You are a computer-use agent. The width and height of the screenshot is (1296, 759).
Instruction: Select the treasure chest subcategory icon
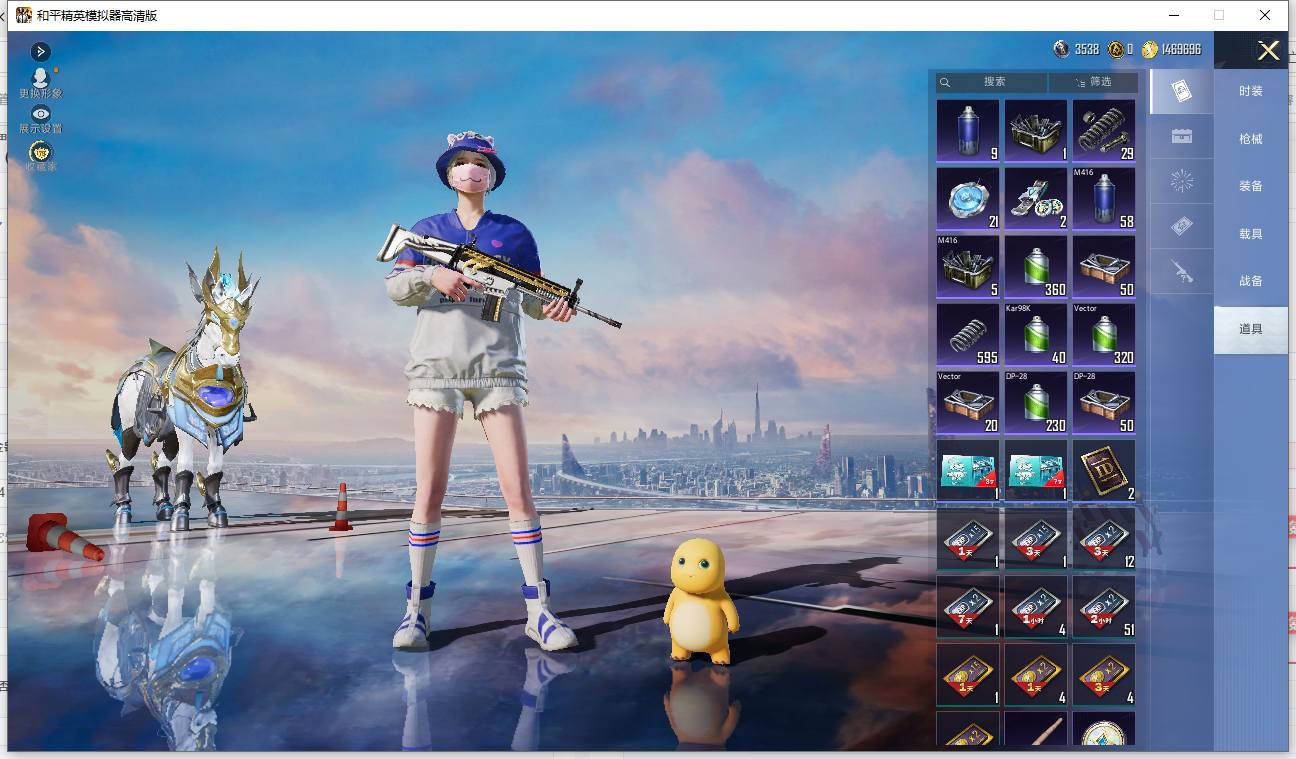pyautogui.click(x=1181, y=137)
